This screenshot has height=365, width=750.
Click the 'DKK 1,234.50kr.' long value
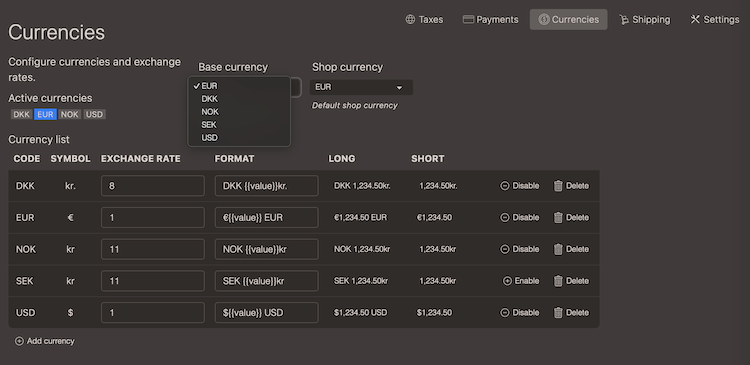[362, 186]
